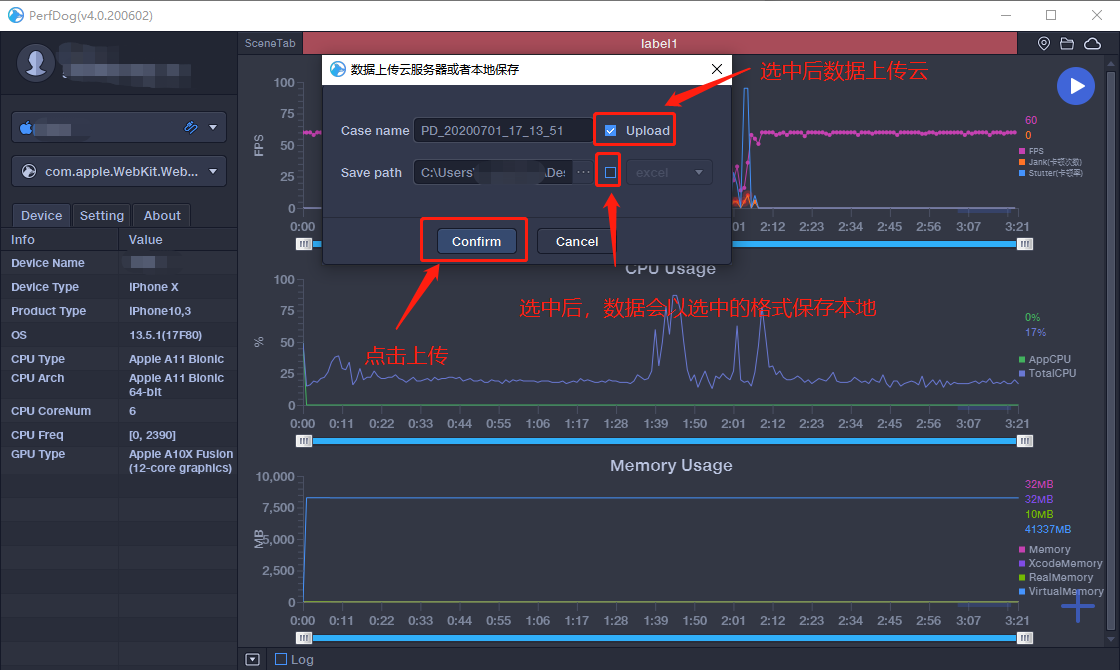Enable the local save checkbox
Image resolution: width=1120 pixels, height=670 pixels.
click(611, 172)
